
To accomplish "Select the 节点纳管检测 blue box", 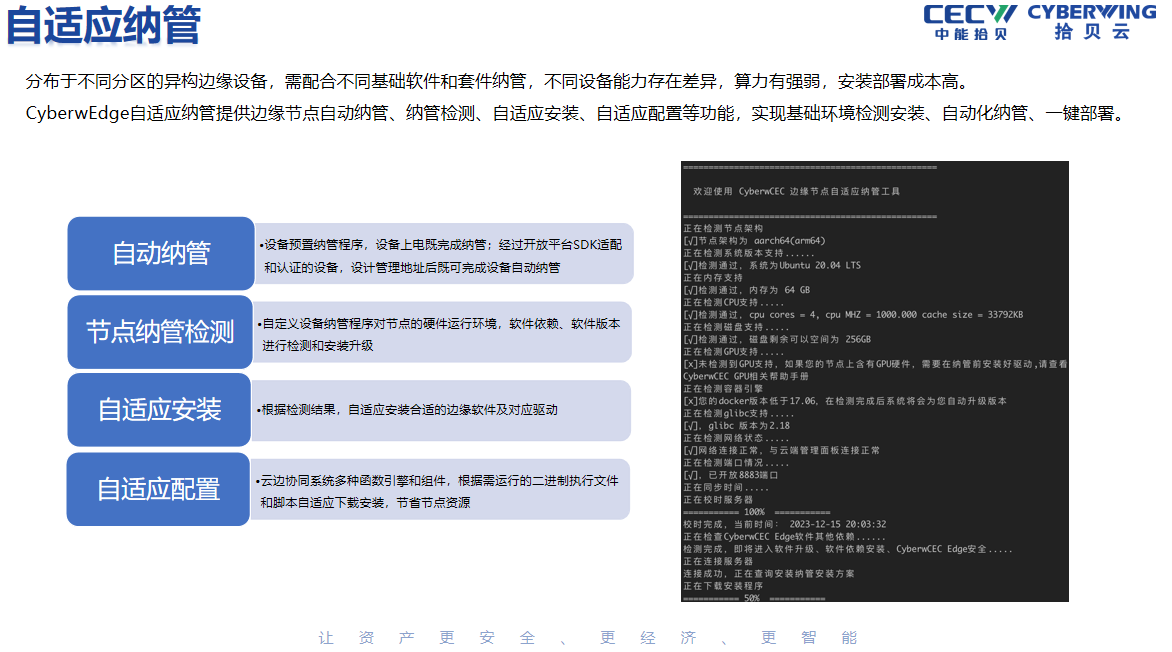I will 160,332.
